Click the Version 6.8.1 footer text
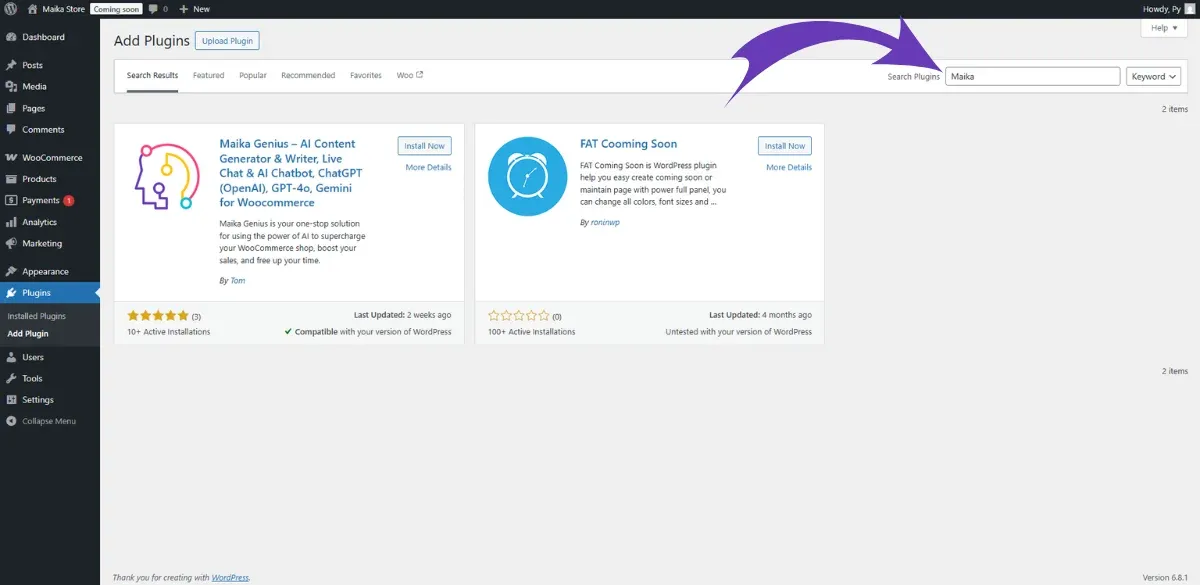 pos(1165,577)
